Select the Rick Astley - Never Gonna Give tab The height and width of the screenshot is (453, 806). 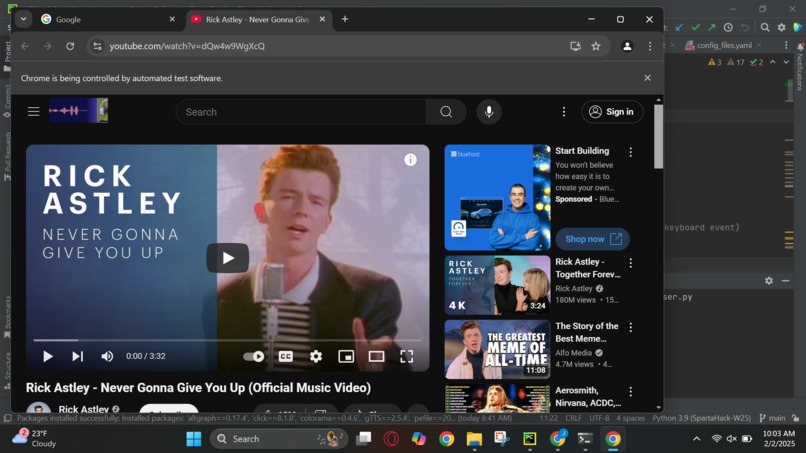258,19
